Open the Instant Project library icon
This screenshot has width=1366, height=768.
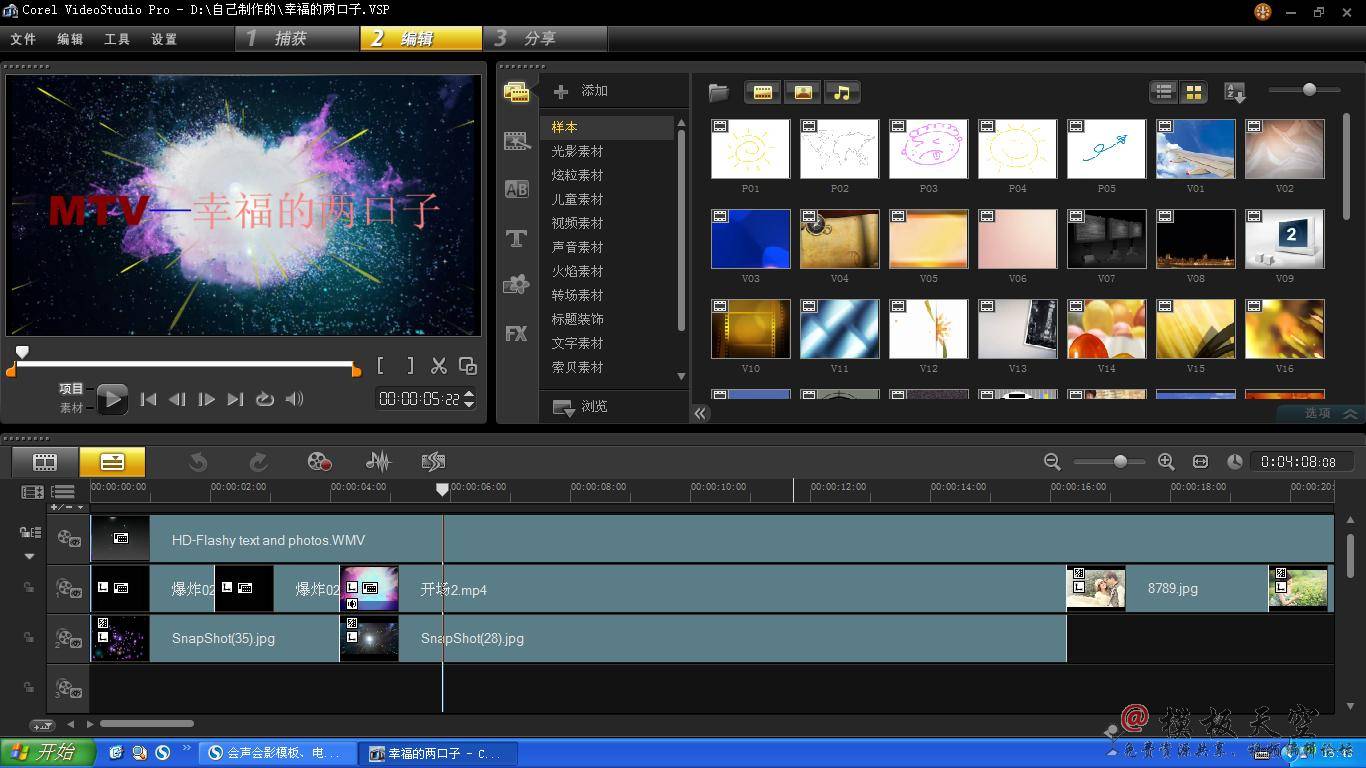[x=517, y=141]
